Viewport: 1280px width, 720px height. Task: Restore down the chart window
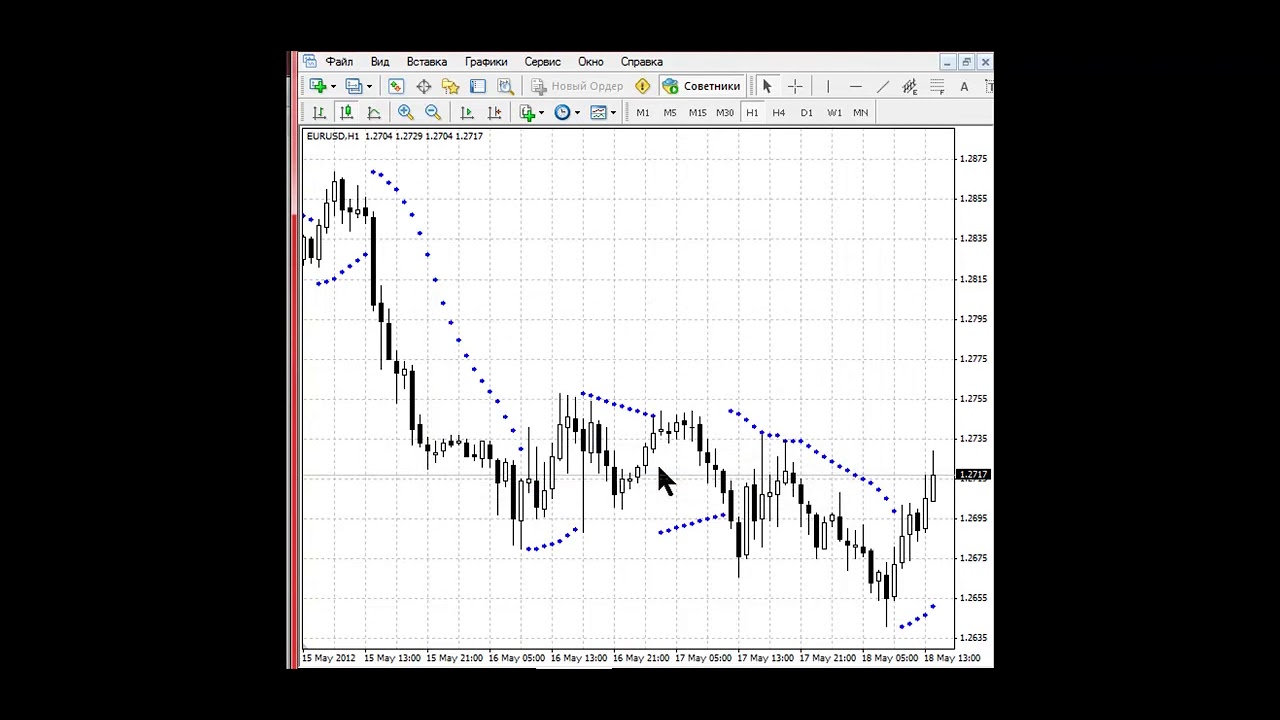pos(966,62)
